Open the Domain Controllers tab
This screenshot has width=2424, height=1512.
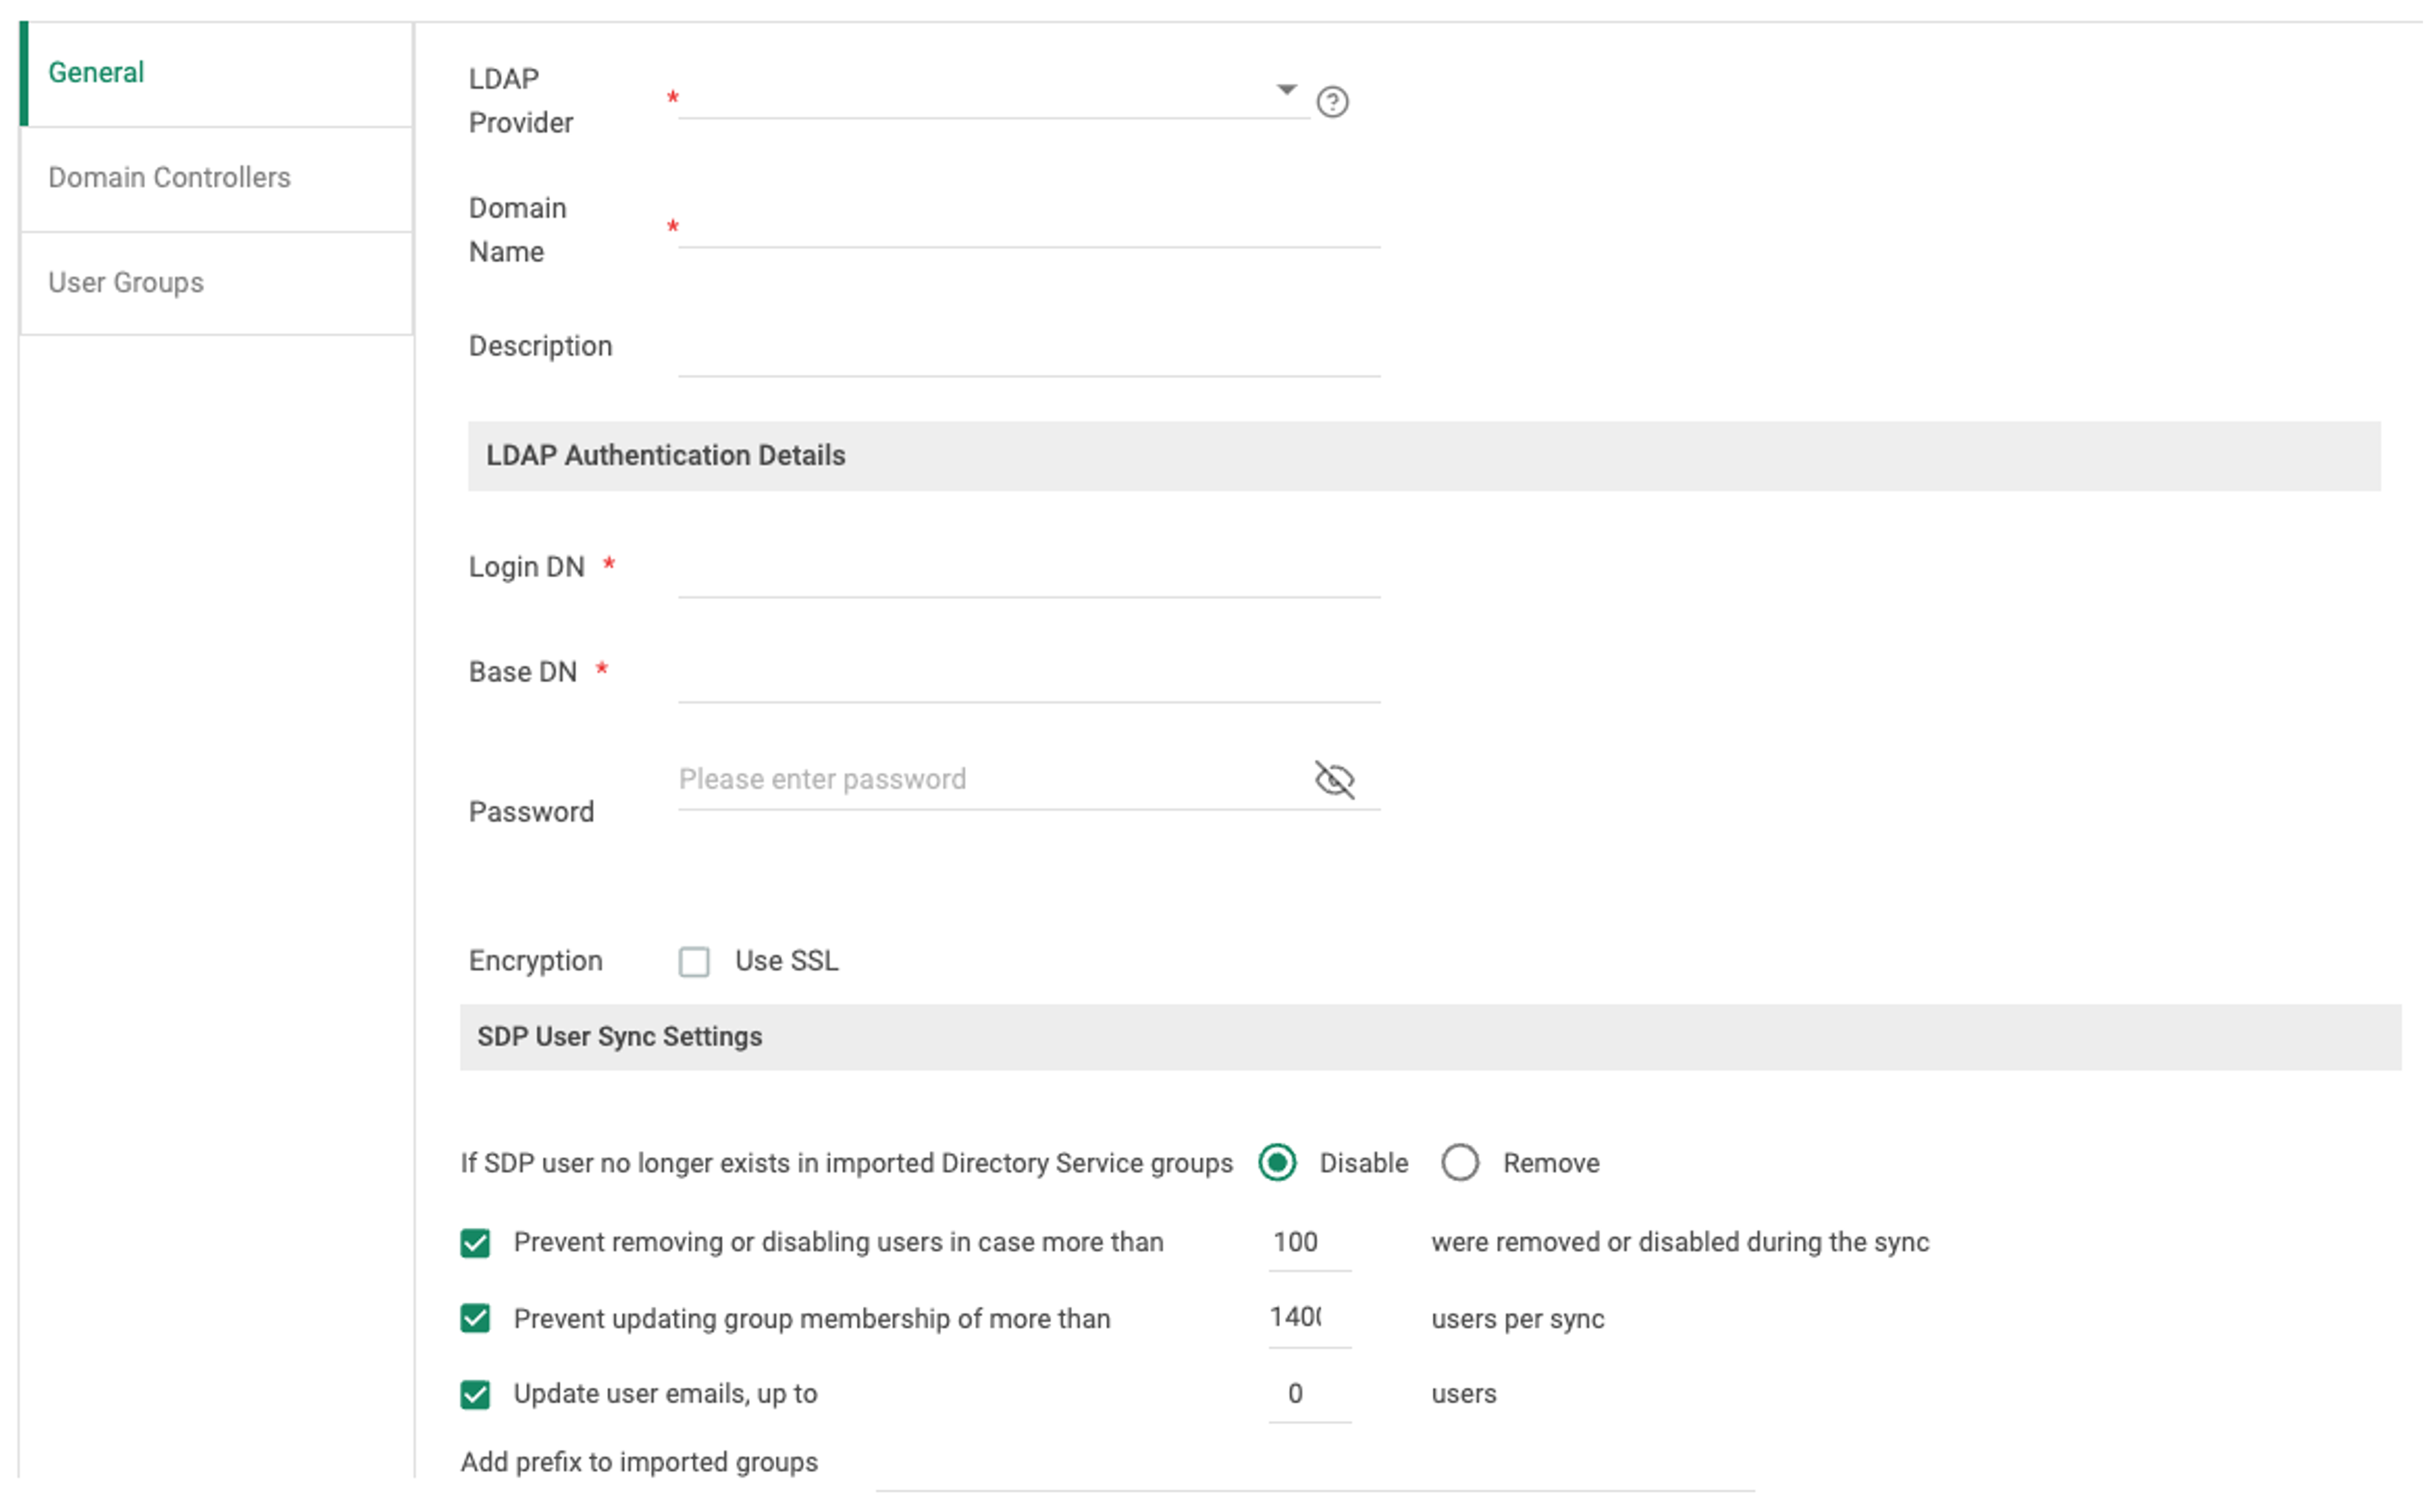169,178
